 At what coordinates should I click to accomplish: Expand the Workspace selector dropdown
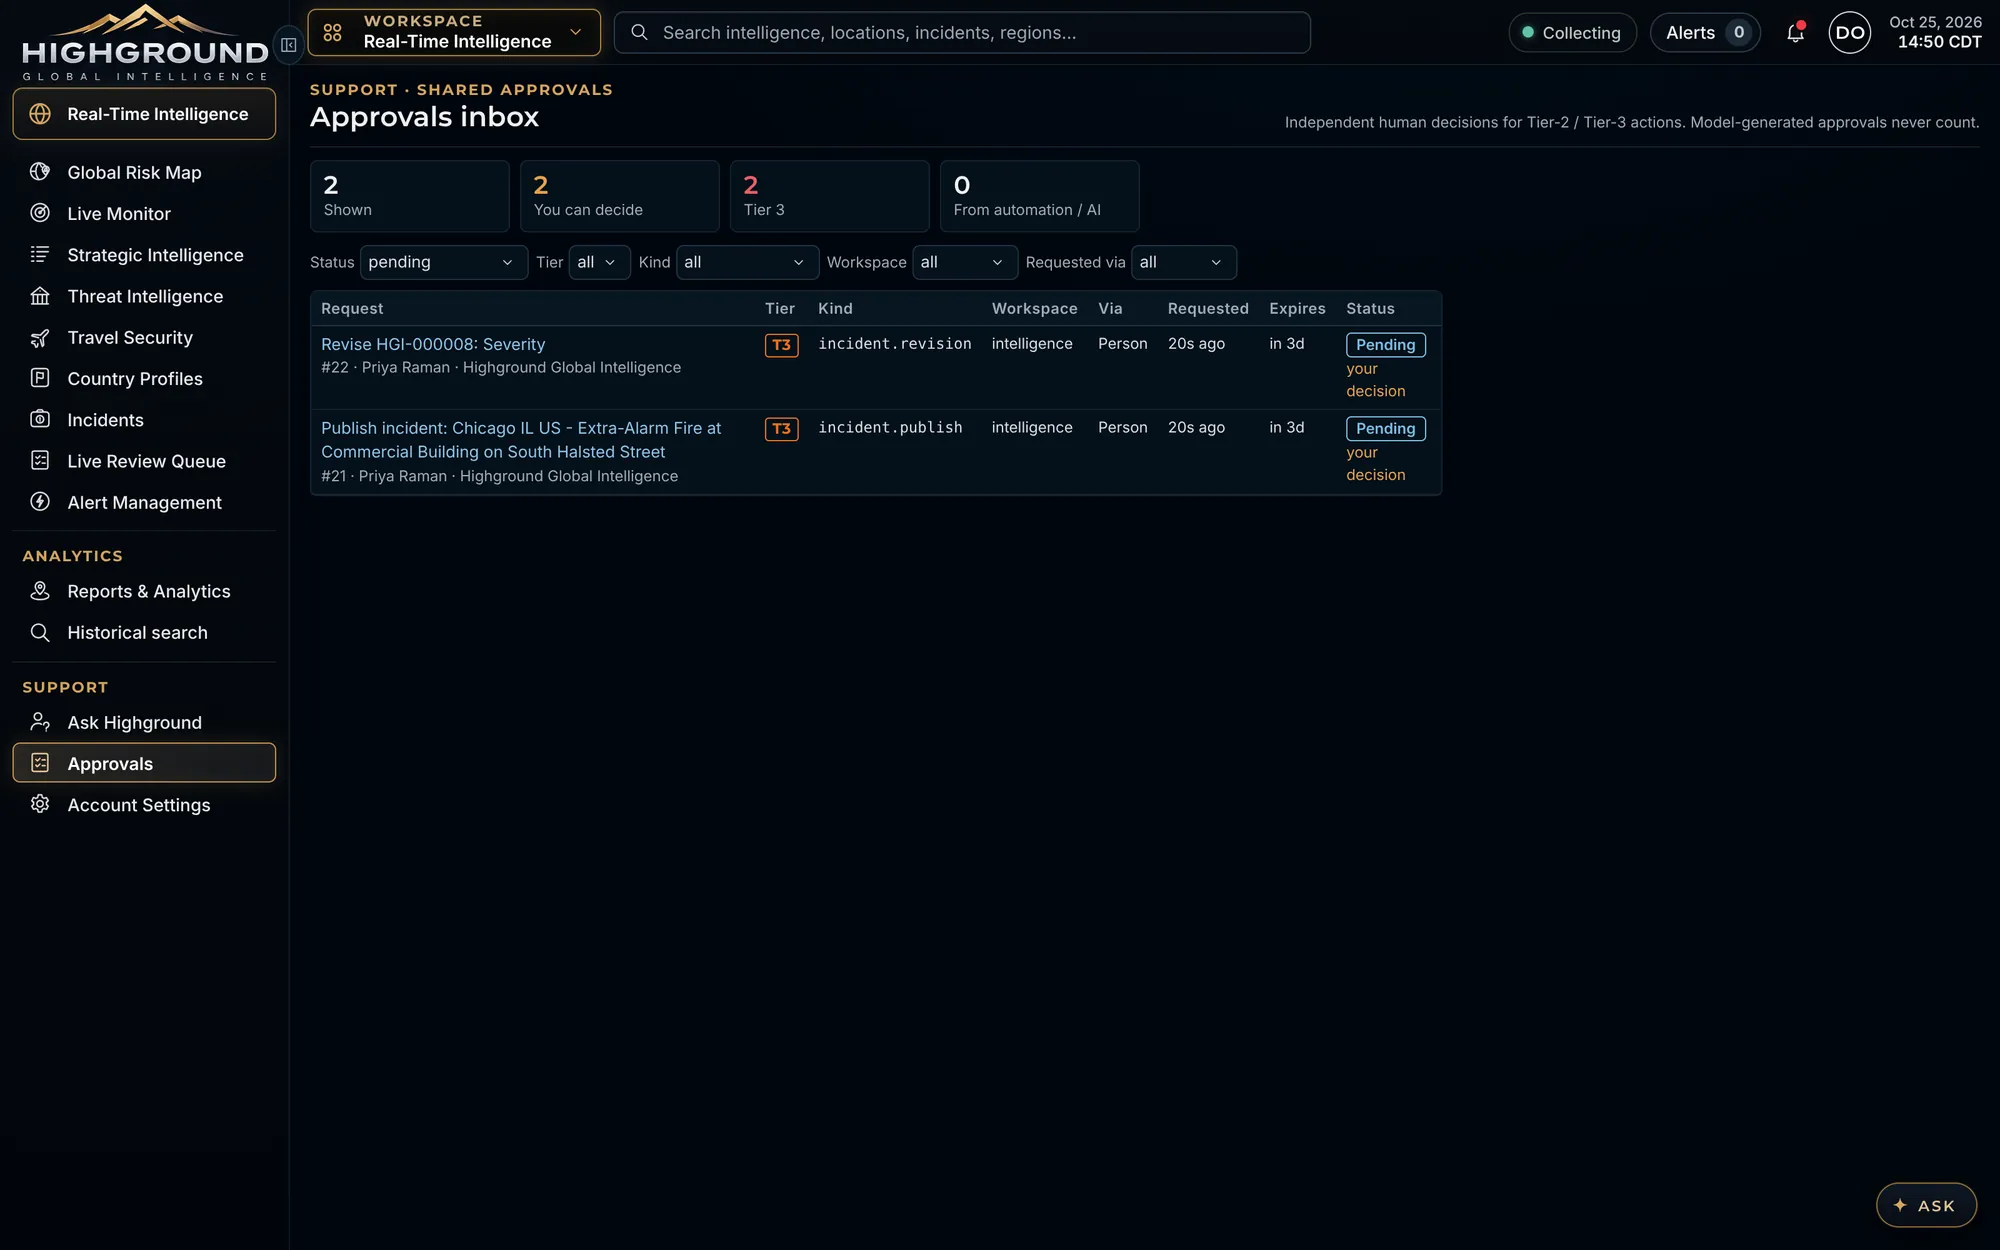coord(454,33)
